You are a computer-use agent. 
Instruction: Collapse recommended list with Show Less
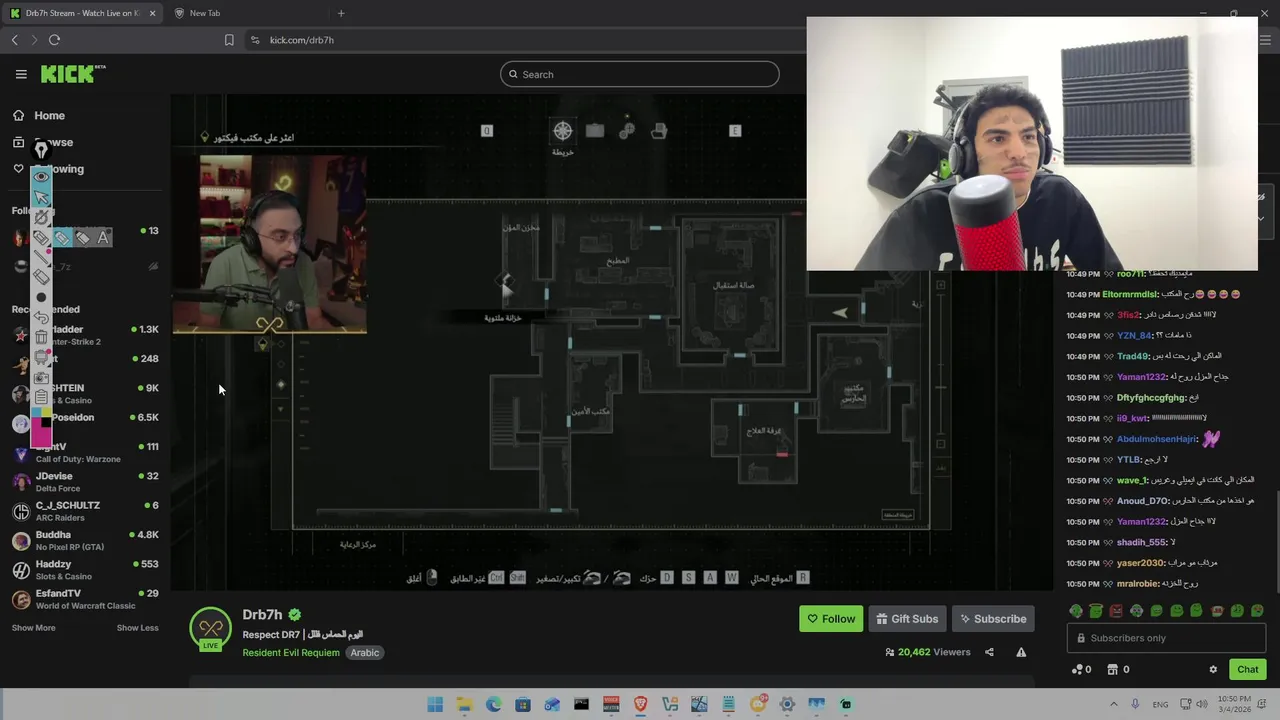(137, 628)
